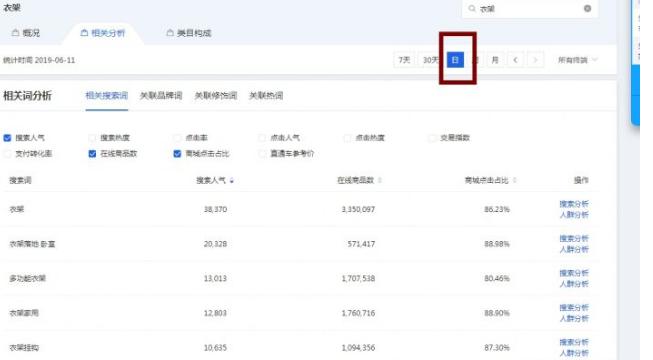The width and height of the screenshot is (653, 360).
Task: Click the 相关词分析 section heading
Action: [27, 95]
